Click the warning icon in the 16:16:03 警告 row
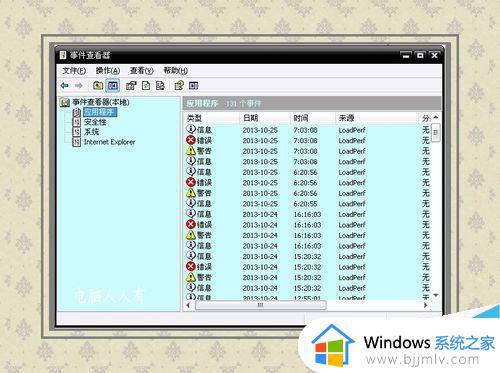This screenshot has width=500, height=373. point(191,235)
